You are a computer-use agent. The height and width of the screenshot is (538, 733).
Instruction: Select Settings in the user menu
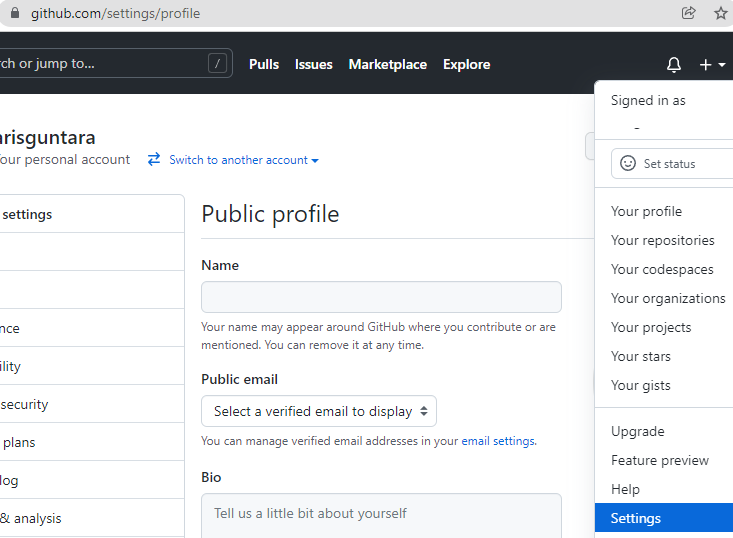pyautogui.click(x=664, y=518)
